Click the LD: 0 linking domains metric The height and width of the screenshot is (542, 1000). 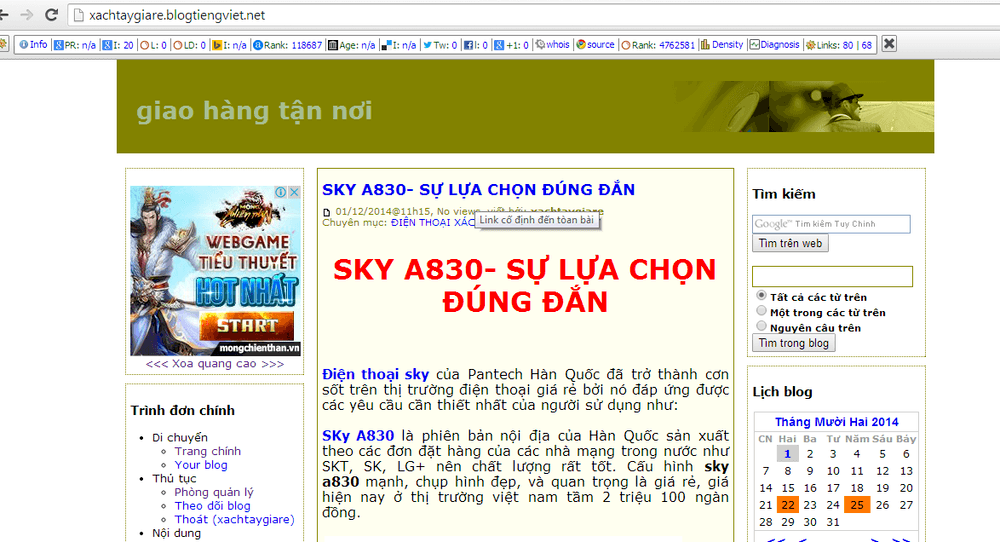(190, 45)
